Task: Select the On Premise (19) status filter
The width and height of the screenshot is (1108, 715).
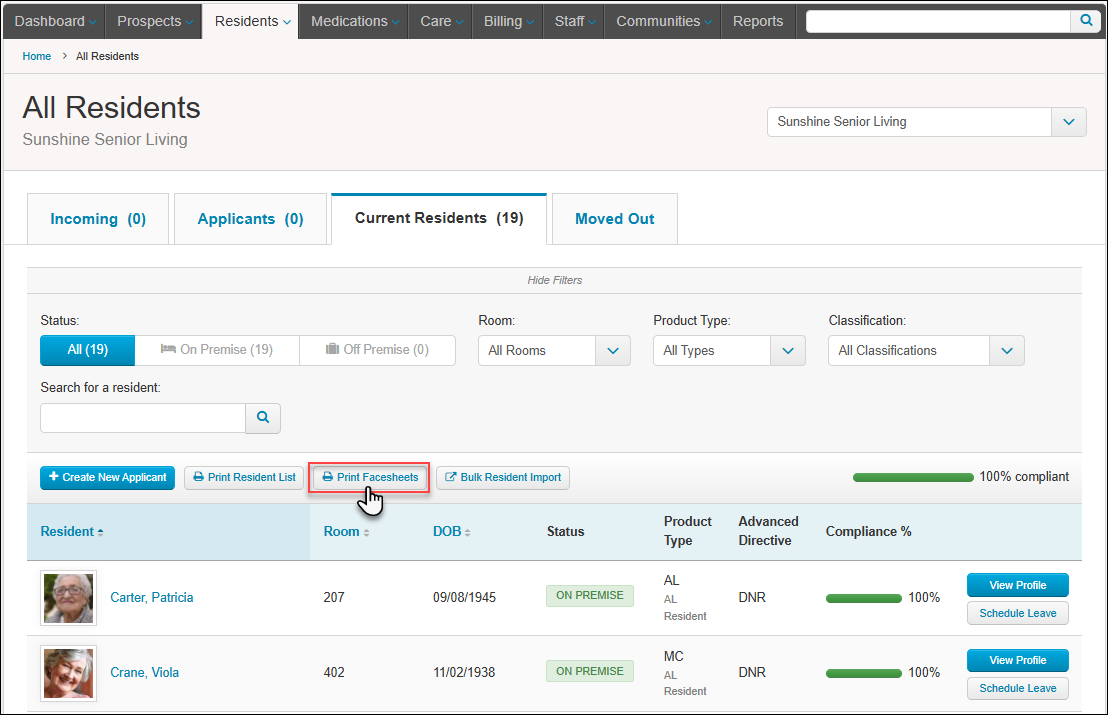Action: tap(217, 350)
